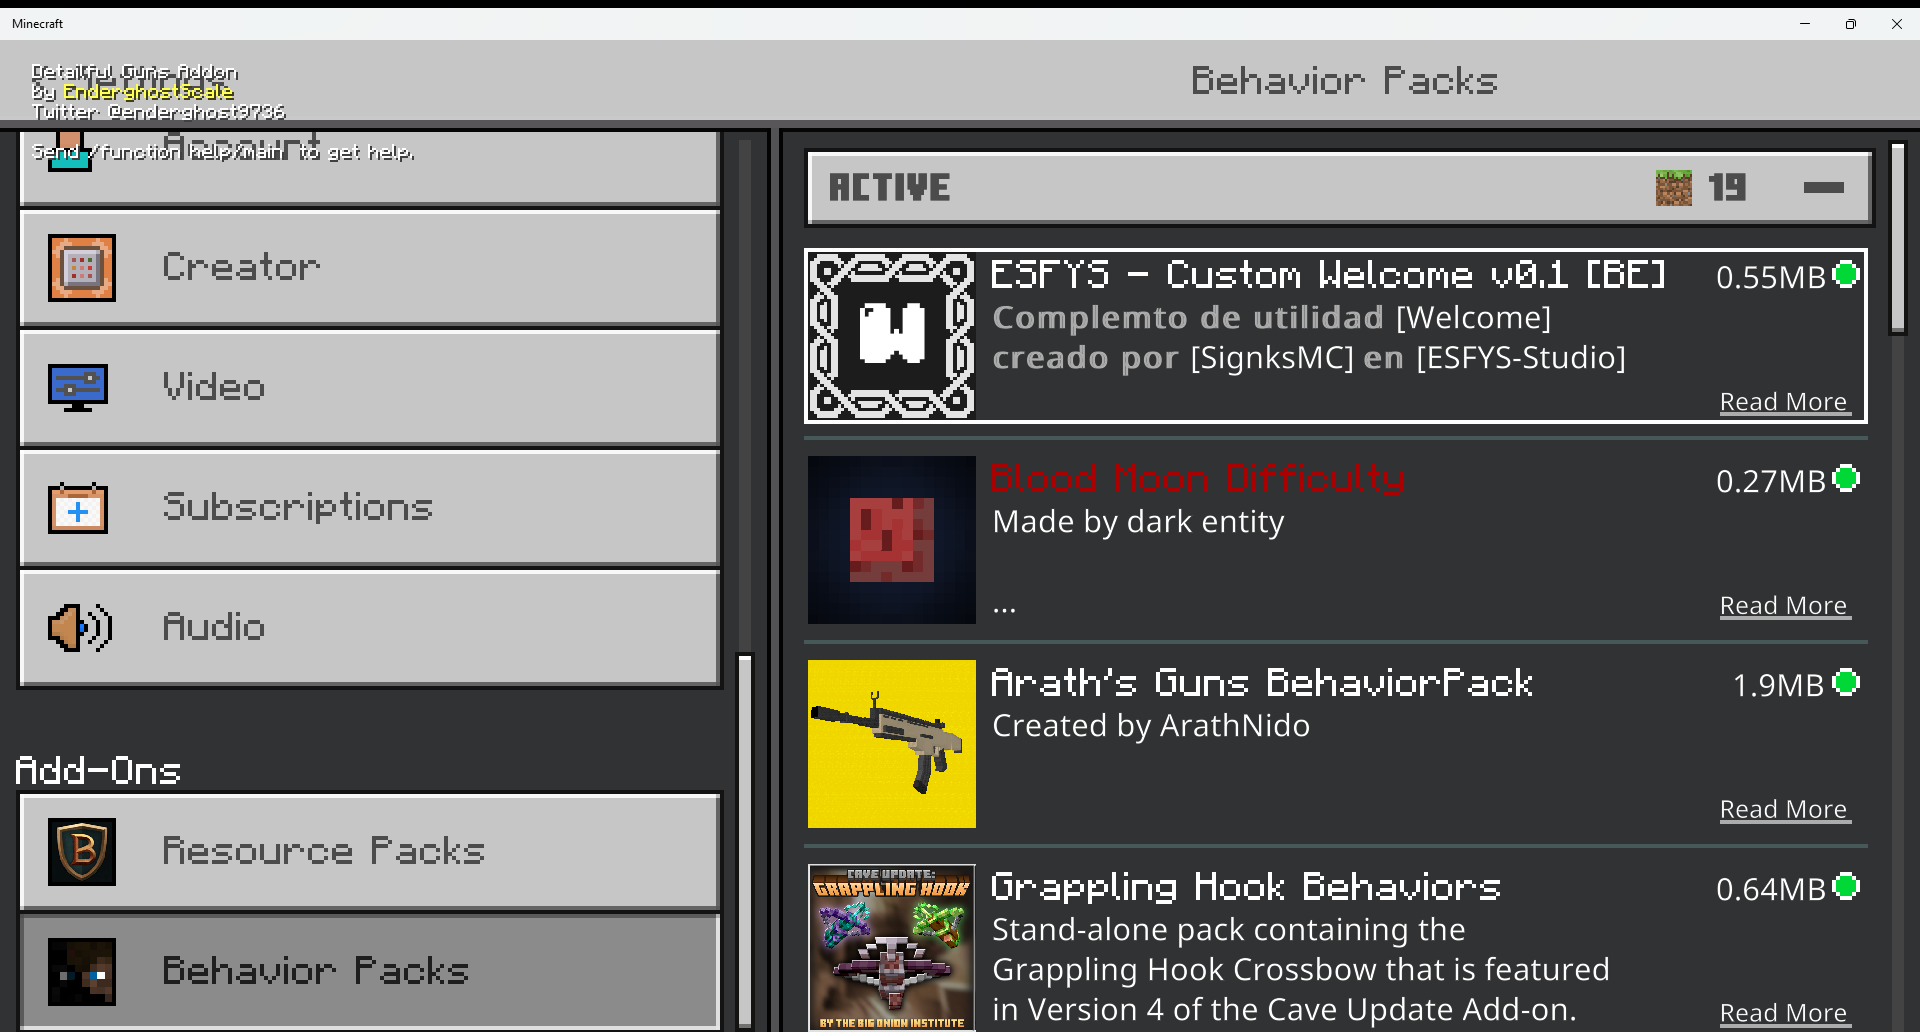Screen dimensions: 1920x1032
Task: Open the Video settings tab
Action: click(x=370, y=388)
